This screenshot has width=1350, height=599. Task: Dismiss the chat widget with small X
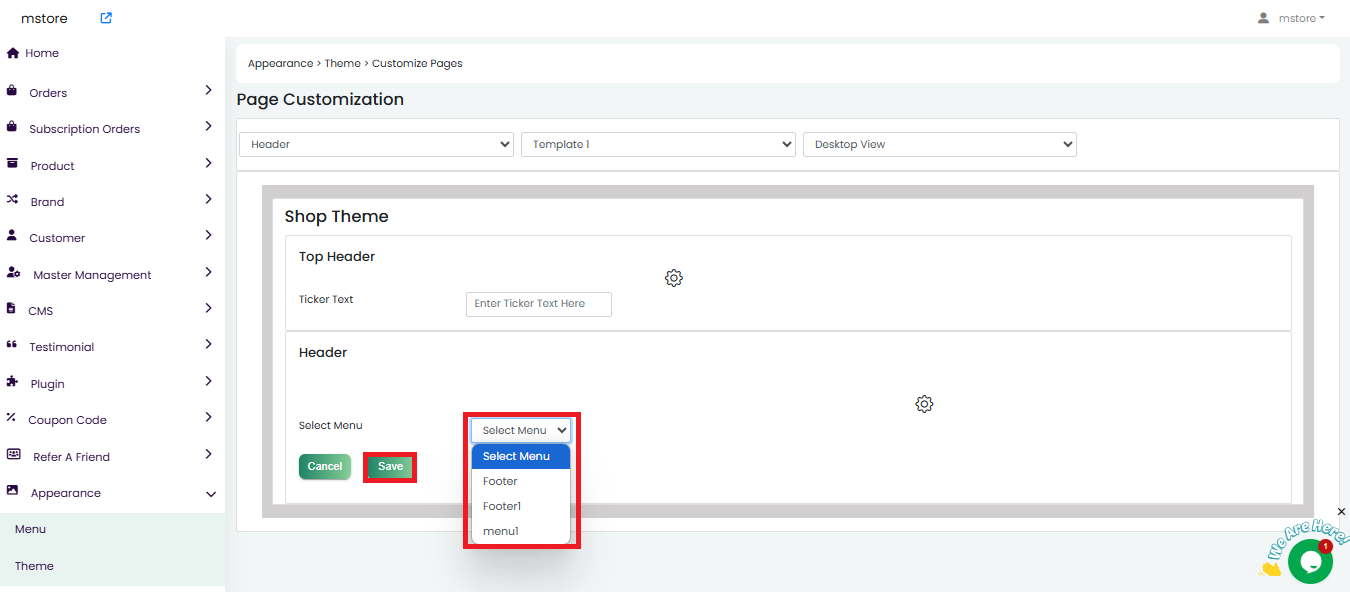coord(1341,512)
